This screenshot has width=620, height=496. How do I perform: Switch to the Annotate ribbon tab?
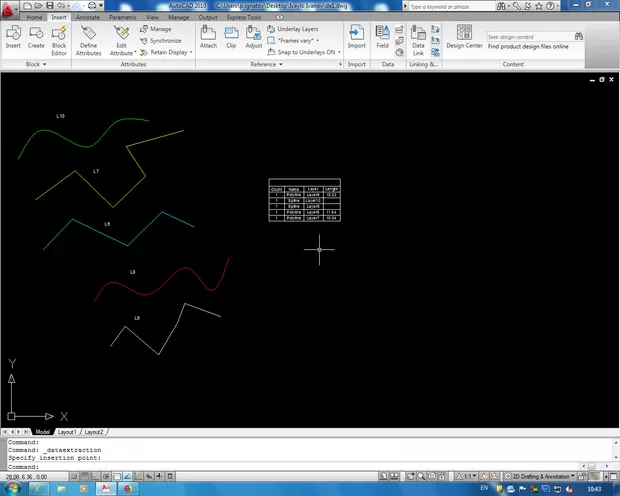point(87,17)
